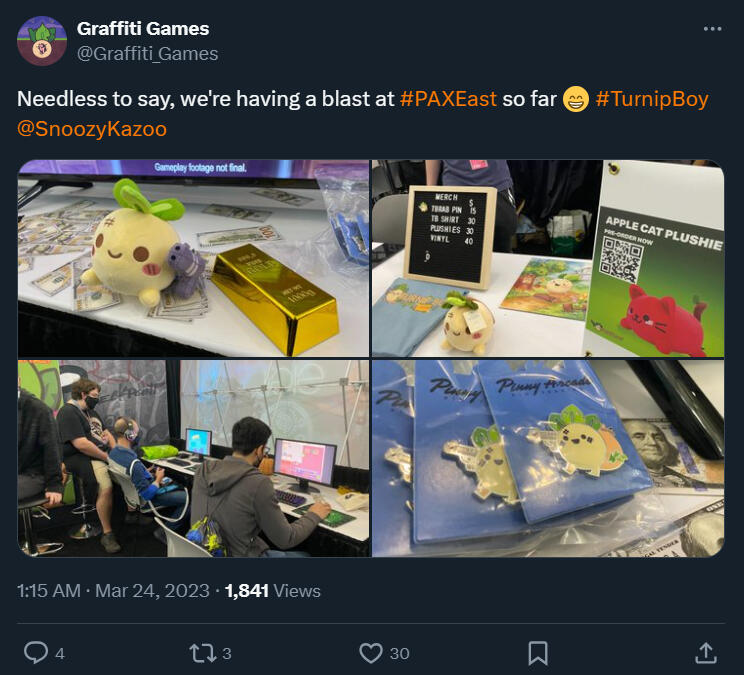The width and height of the screenshot is (744, 675).
Task: Click the like count number 30
Action: (x=400, y=654)
